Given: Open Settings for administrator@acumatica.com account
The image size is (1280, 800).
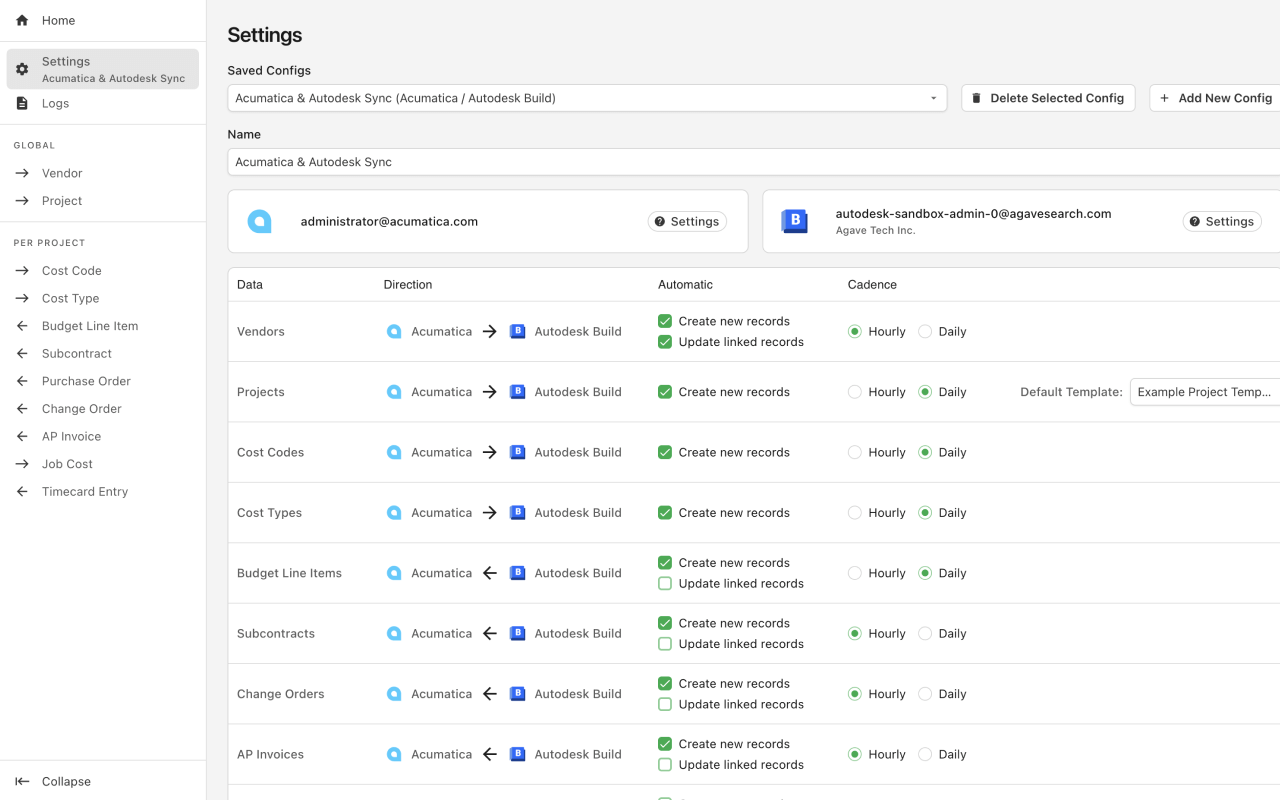Looking at the screenshot, I should coord(687,221).
